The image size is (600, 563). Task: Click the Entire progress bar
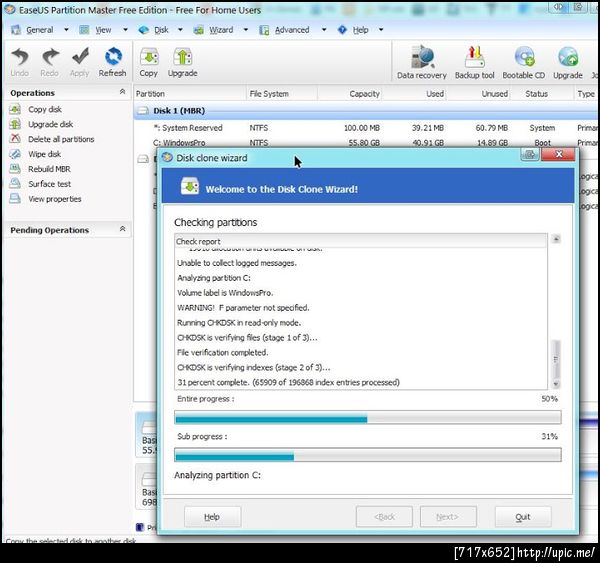368,417
